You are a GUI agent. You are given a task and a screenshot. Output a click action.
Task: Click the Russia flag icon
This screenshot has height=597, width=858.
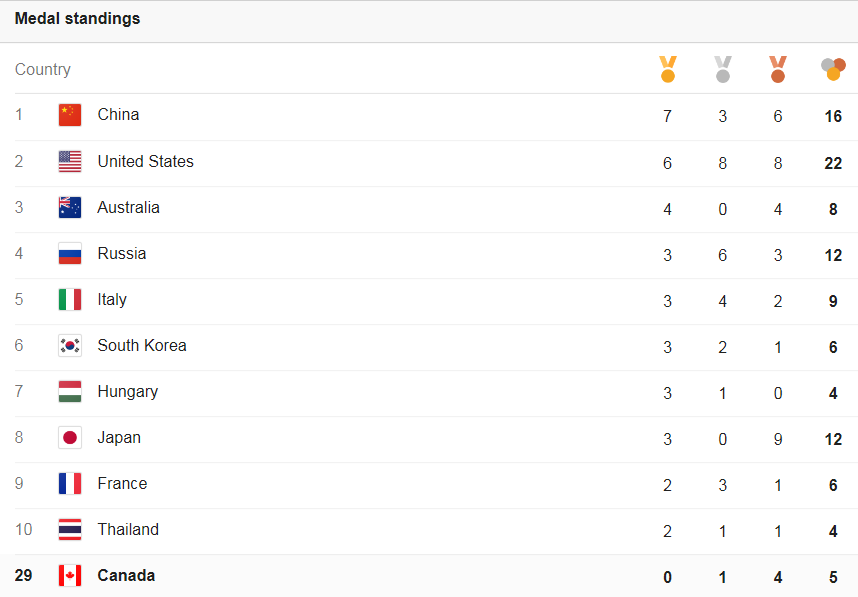(70, 253)
